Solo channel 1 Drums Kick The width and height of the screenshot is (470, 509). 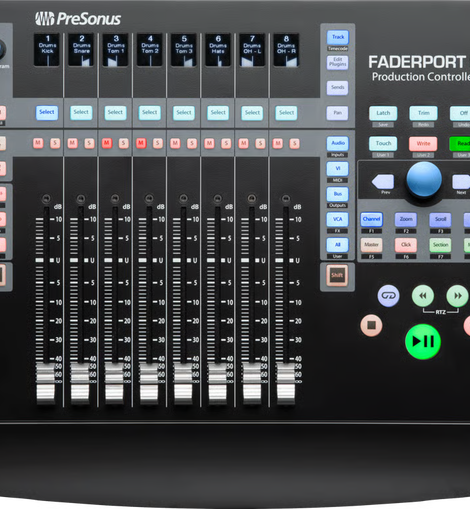click(x=55, y=143)
